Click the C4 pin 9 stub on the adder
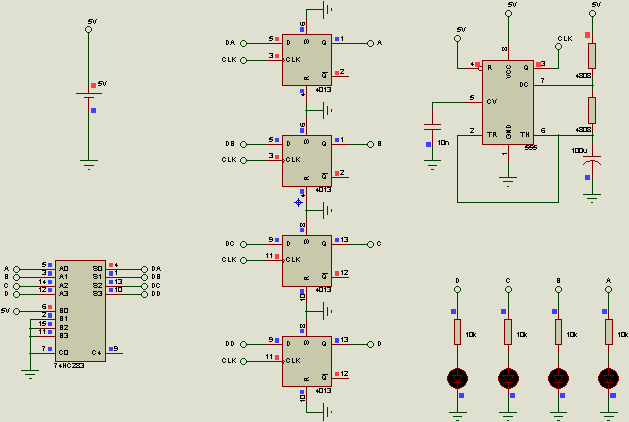629x422 pixels. tap(114, 353)
